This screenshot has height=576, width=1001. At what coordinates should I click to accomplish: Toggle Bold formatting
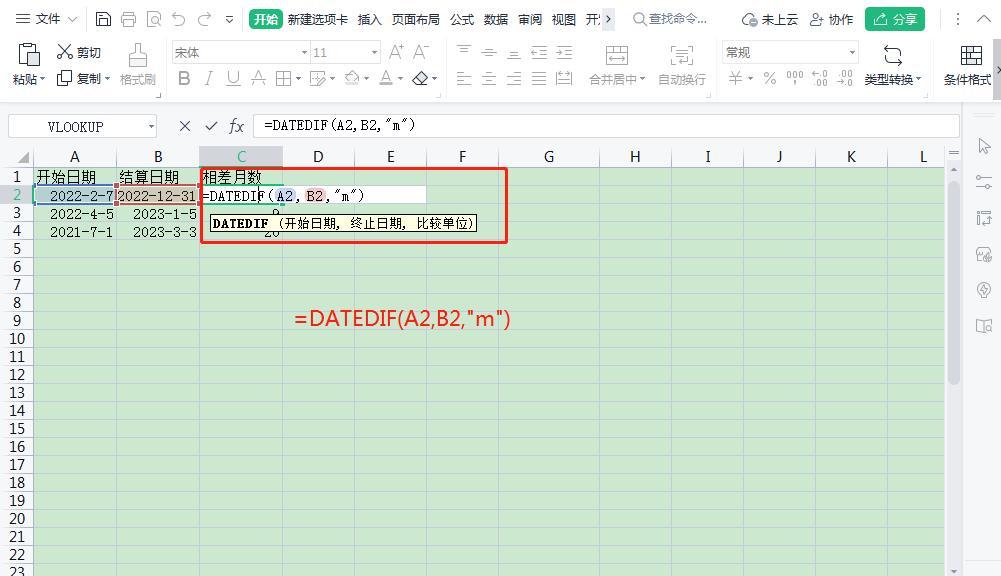(x=184, y=79)
